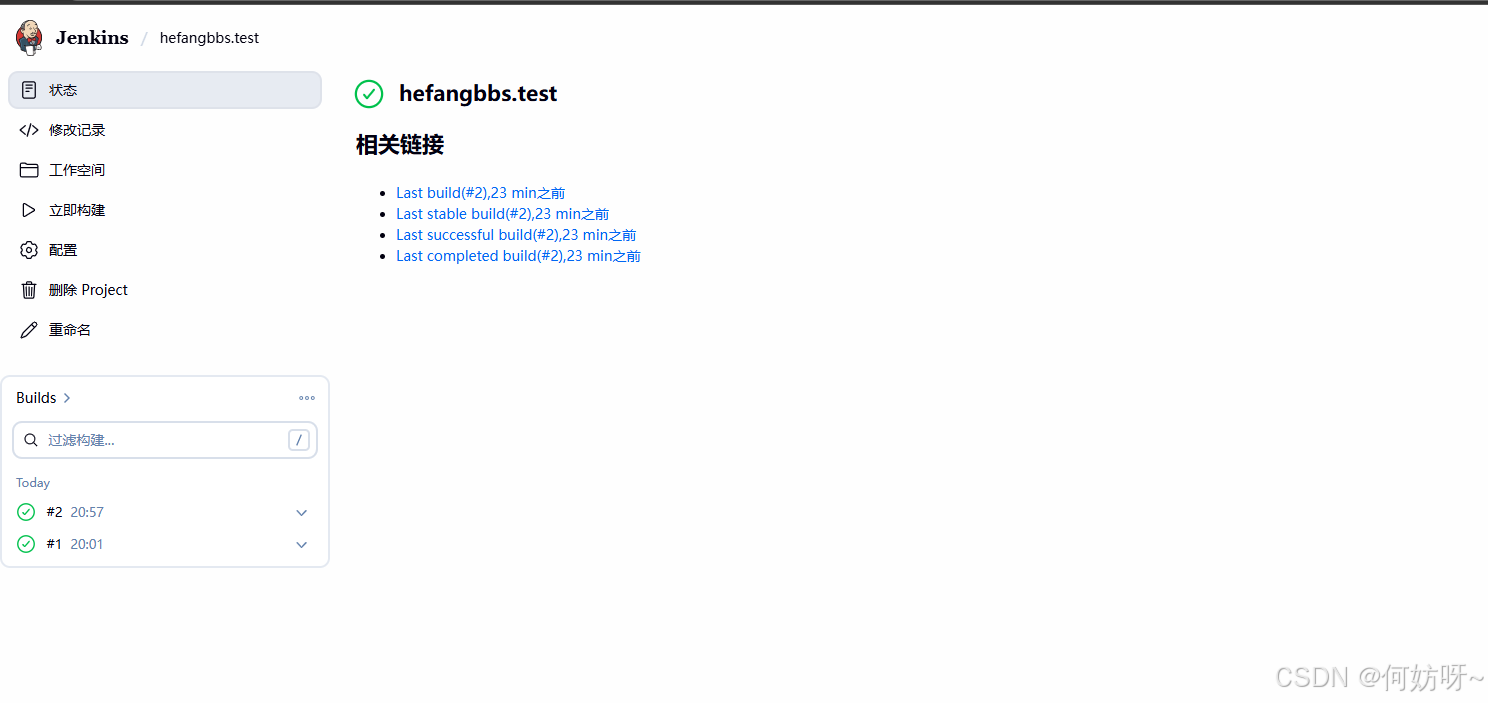
Task: Click the green check icon for build #1
Action: pyautogui.click(x=26, y=544)
